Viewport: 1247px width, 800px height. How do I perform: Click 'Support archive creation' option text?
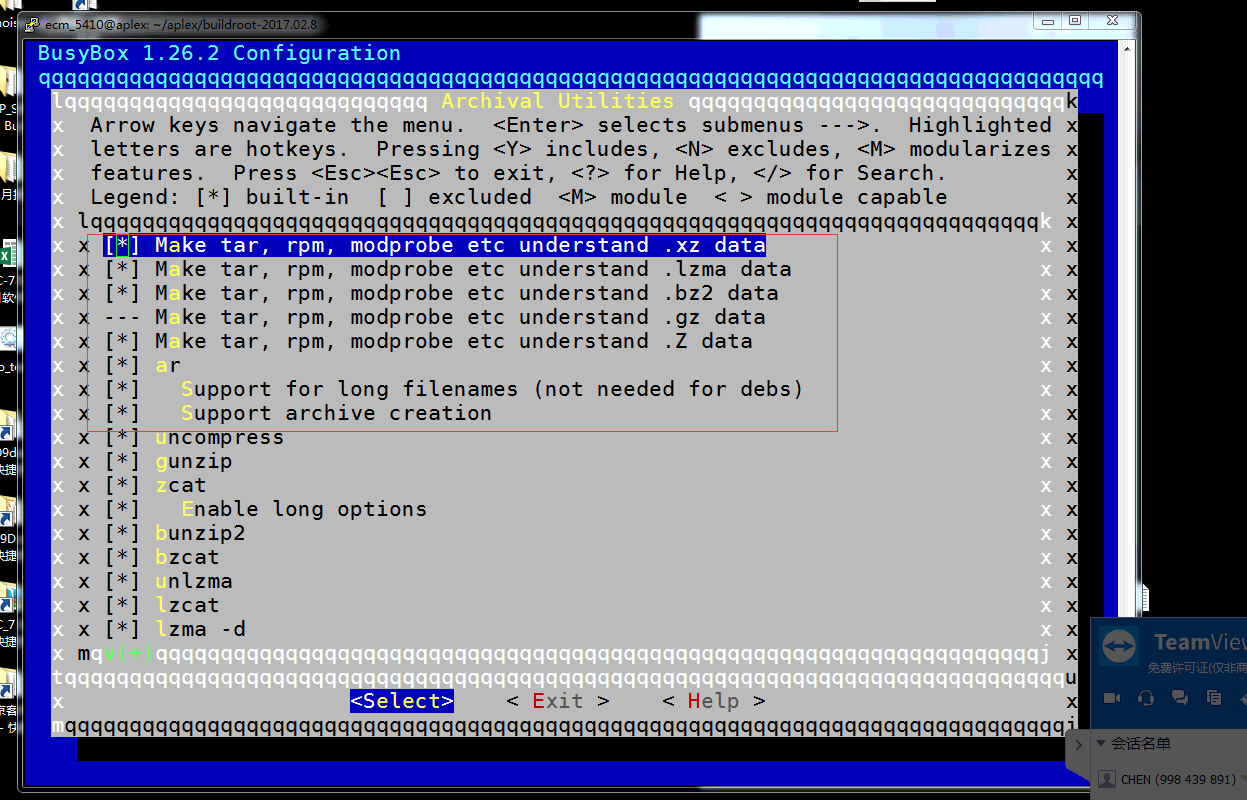[x=337, y=413]
